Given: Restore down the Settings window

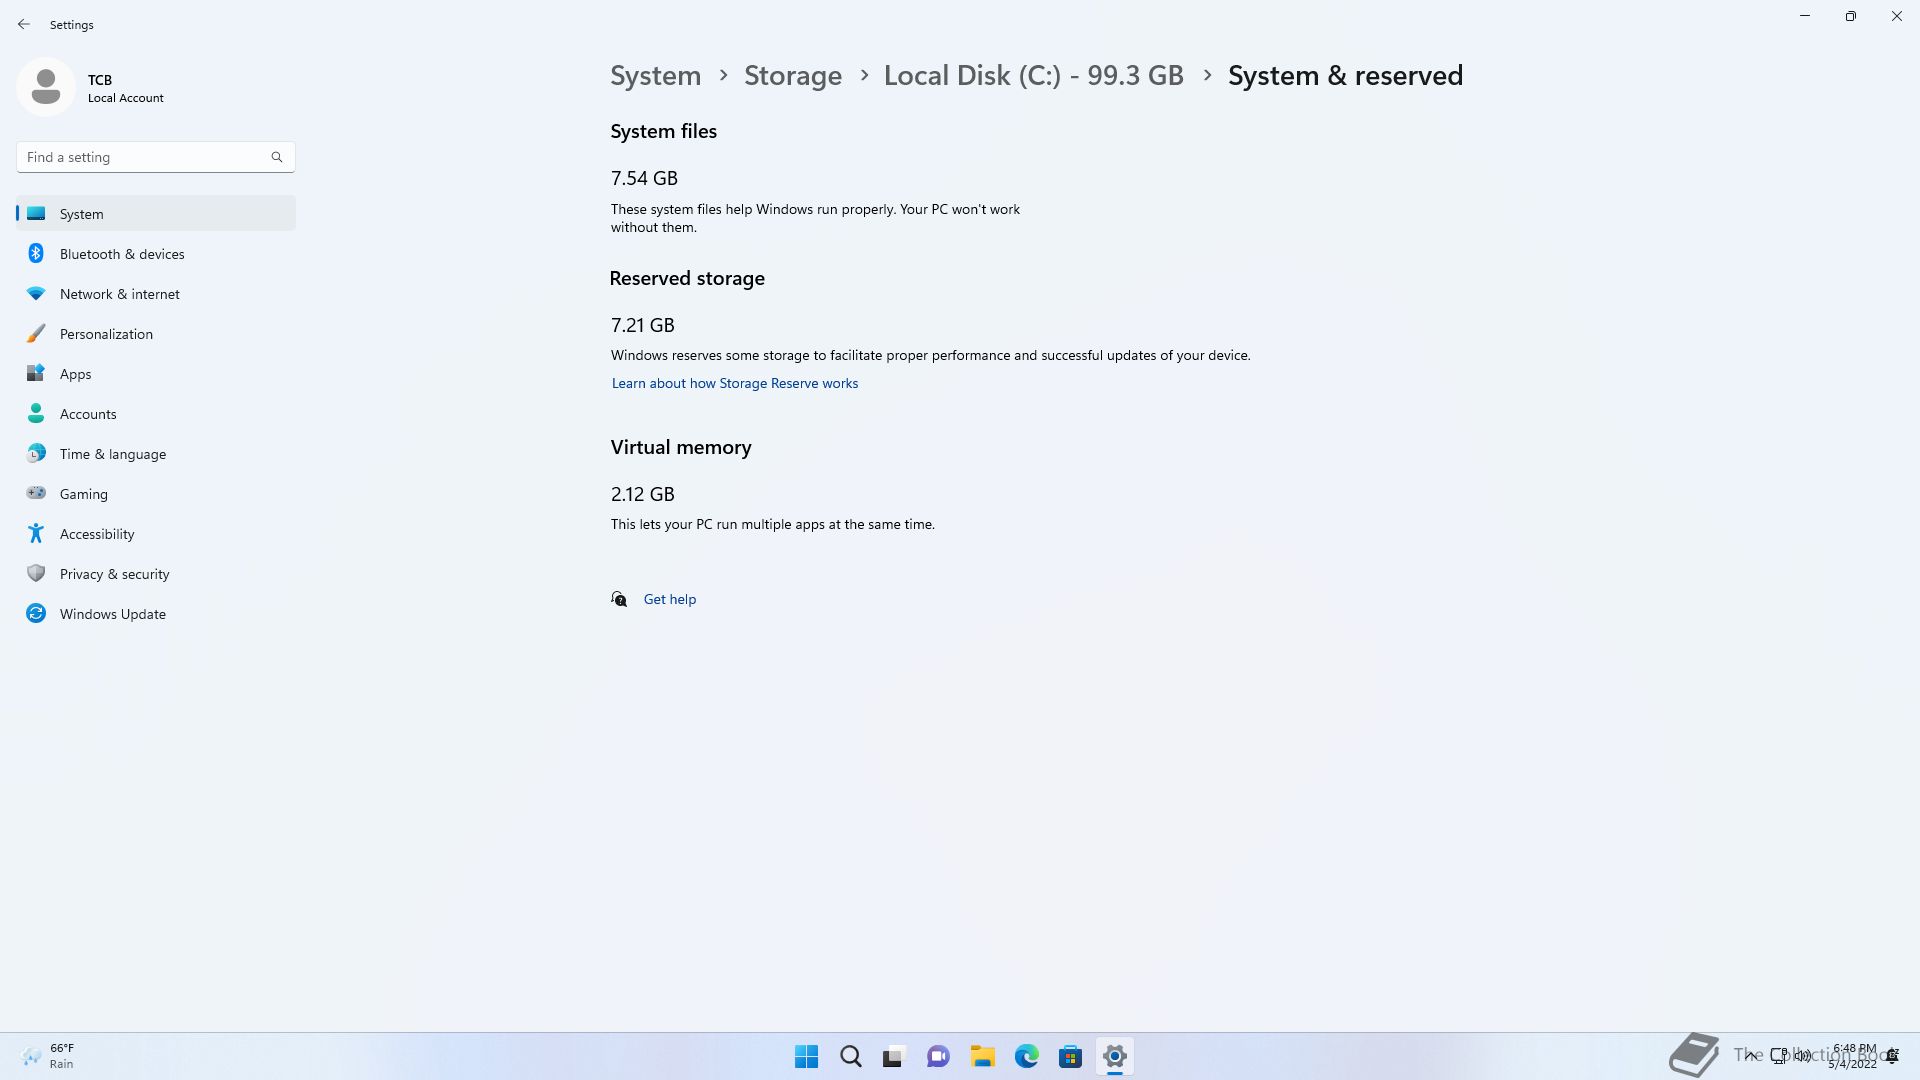Looking at the screenshot, I should click(x=1851, y=16).
